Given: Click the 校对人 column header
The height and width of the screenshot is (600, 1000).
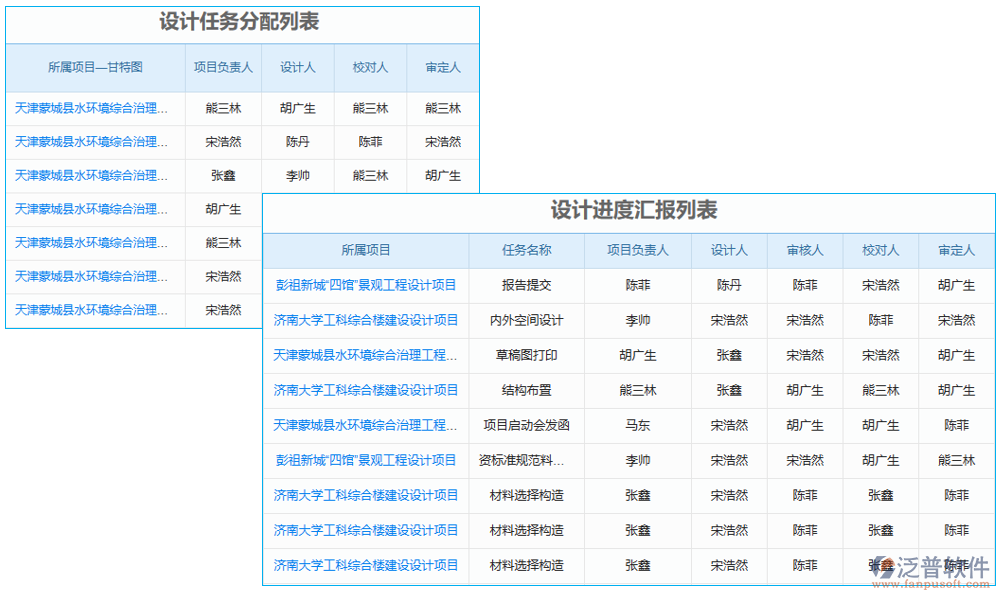Looking at the screenshot, I should pos(880,250).
